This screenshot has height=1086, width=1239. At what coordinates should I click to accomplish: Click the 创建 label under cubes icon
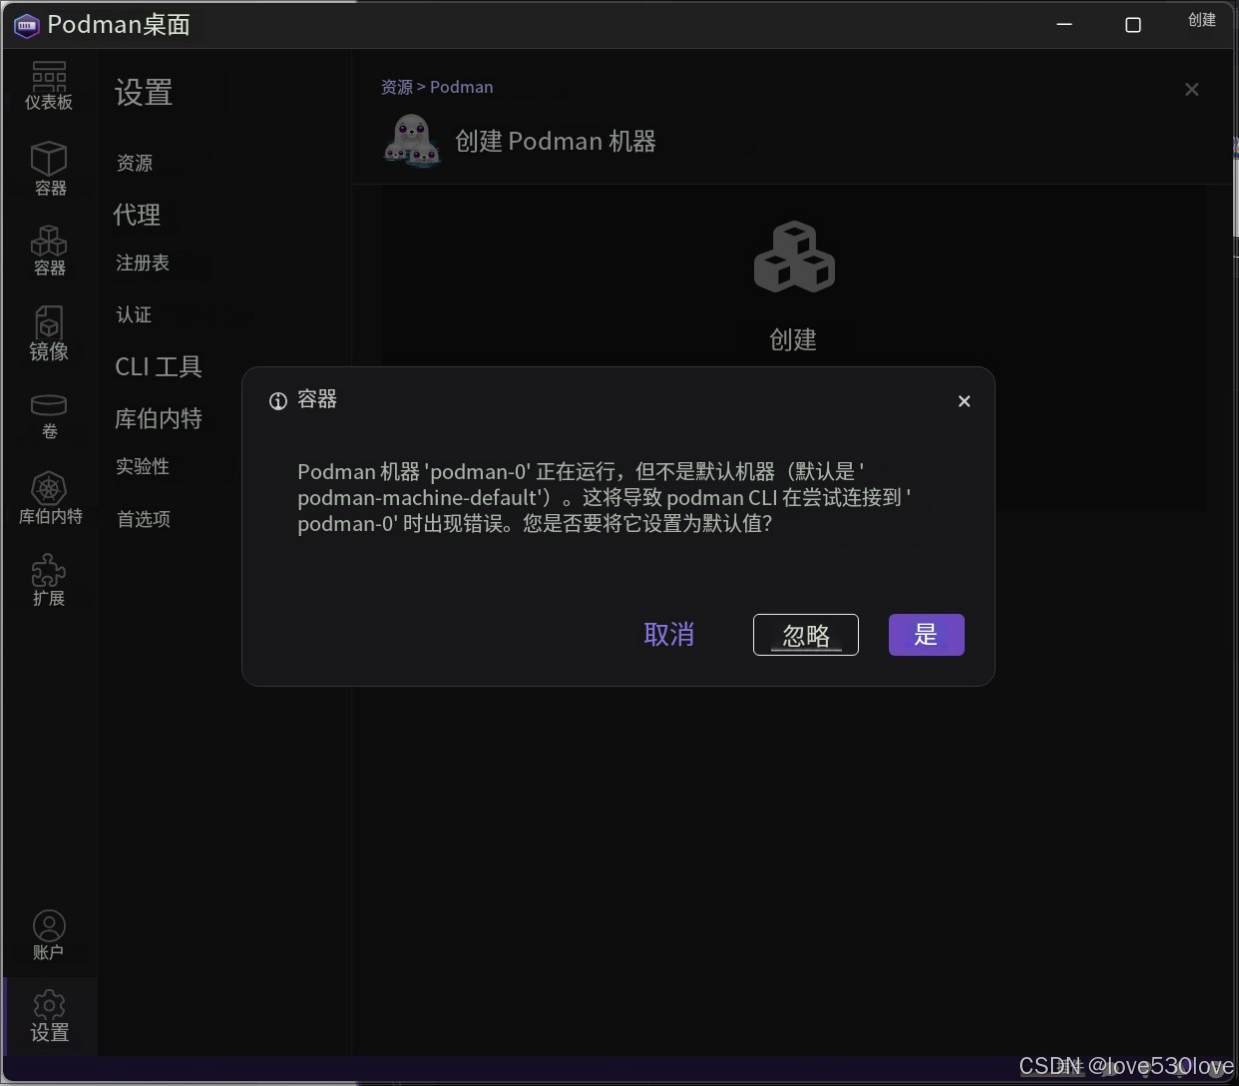click(x=793, y=340)
